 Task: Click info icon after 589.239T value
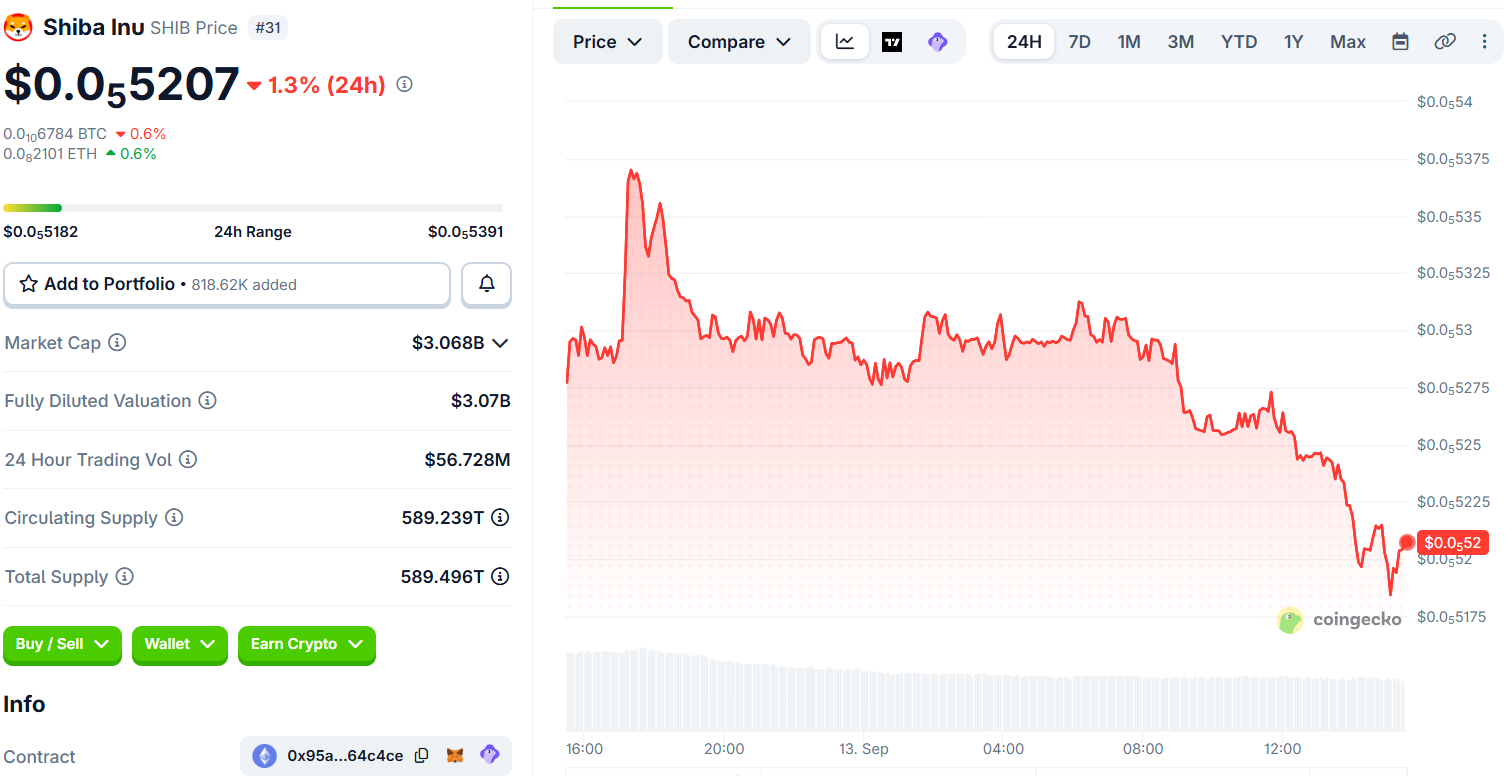coord(500,518)
